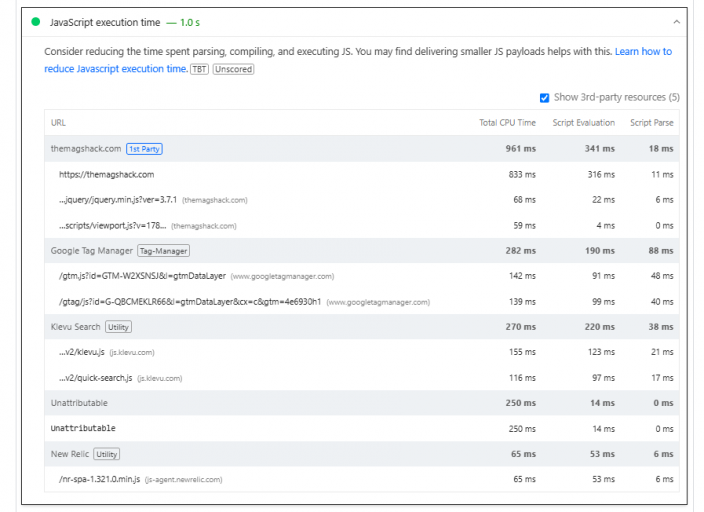Click the Total CPU Time column header
Viewport: 704px width, 512px height.
tap(507, 123)
